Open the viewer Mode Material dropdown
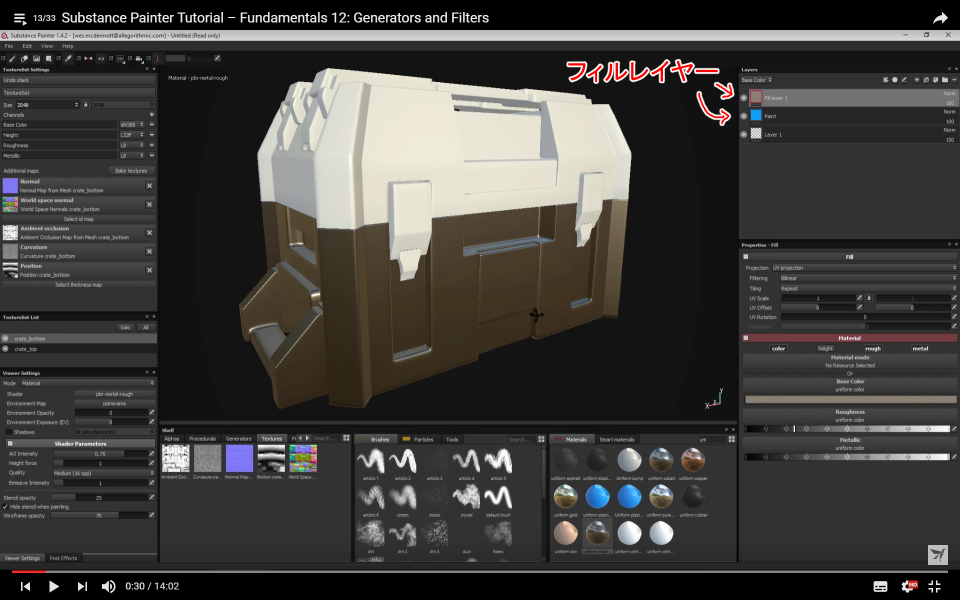Screen dimensions: 960x600 coord(88,383)
